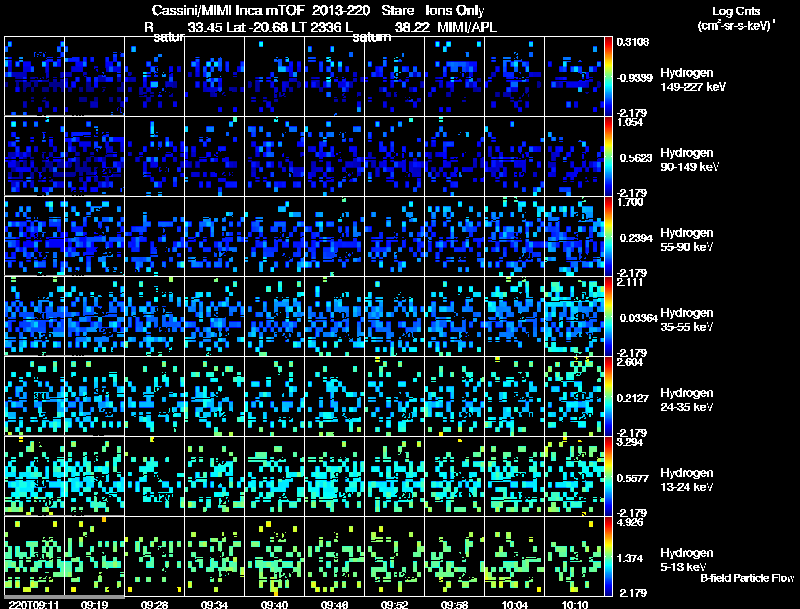Select the Hydrogen 55-90 keV panel at 09:34
This screenshot has width=800, height=609.
pos(214,236)
